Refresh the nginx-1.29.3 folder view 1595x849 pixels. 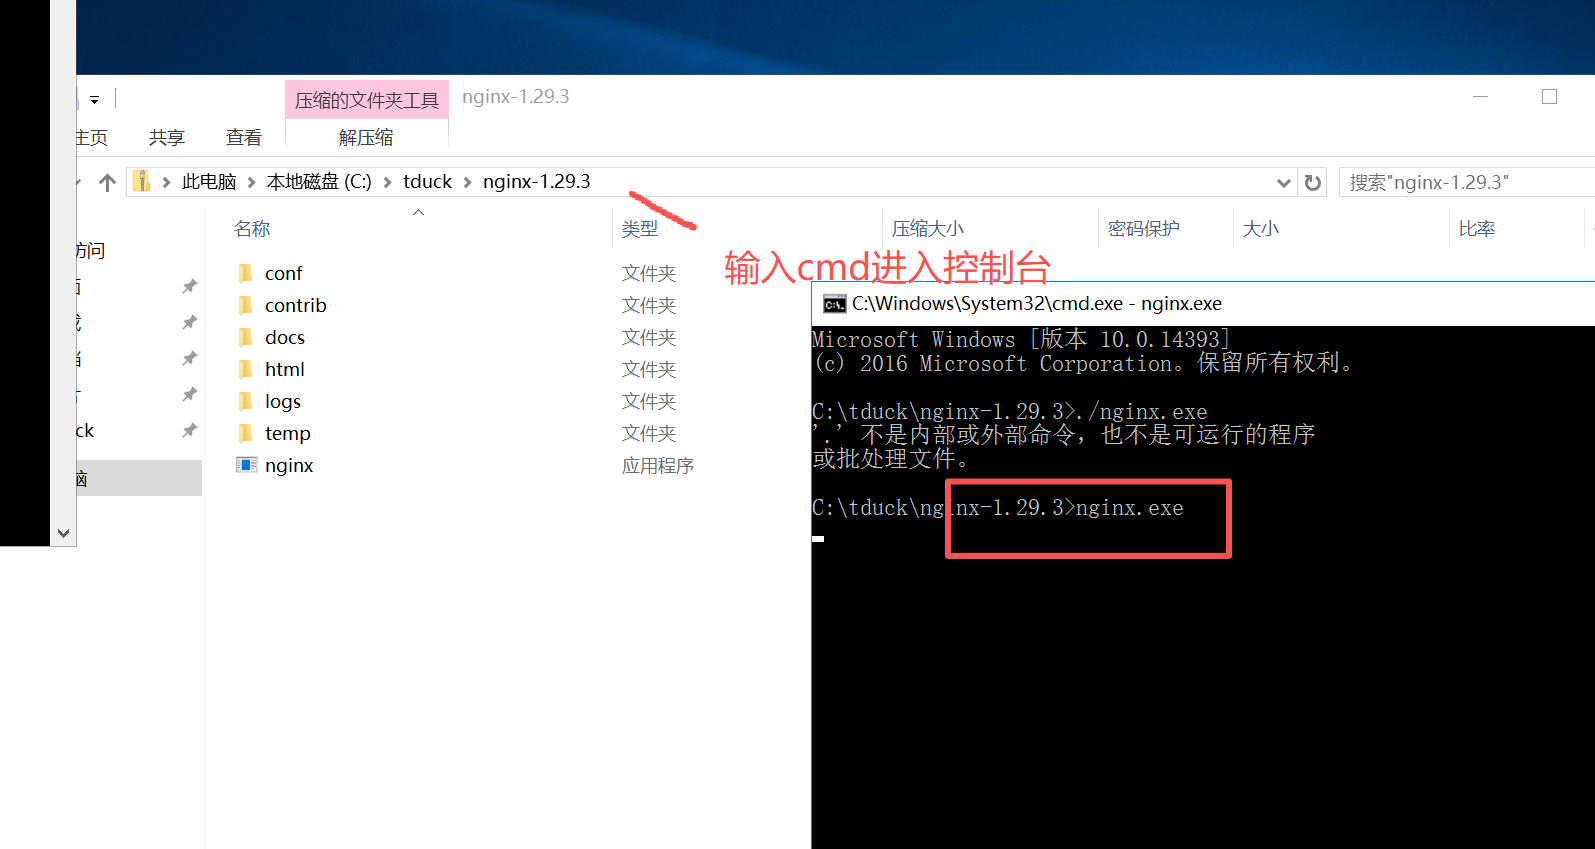click(x=1313, y=182)
